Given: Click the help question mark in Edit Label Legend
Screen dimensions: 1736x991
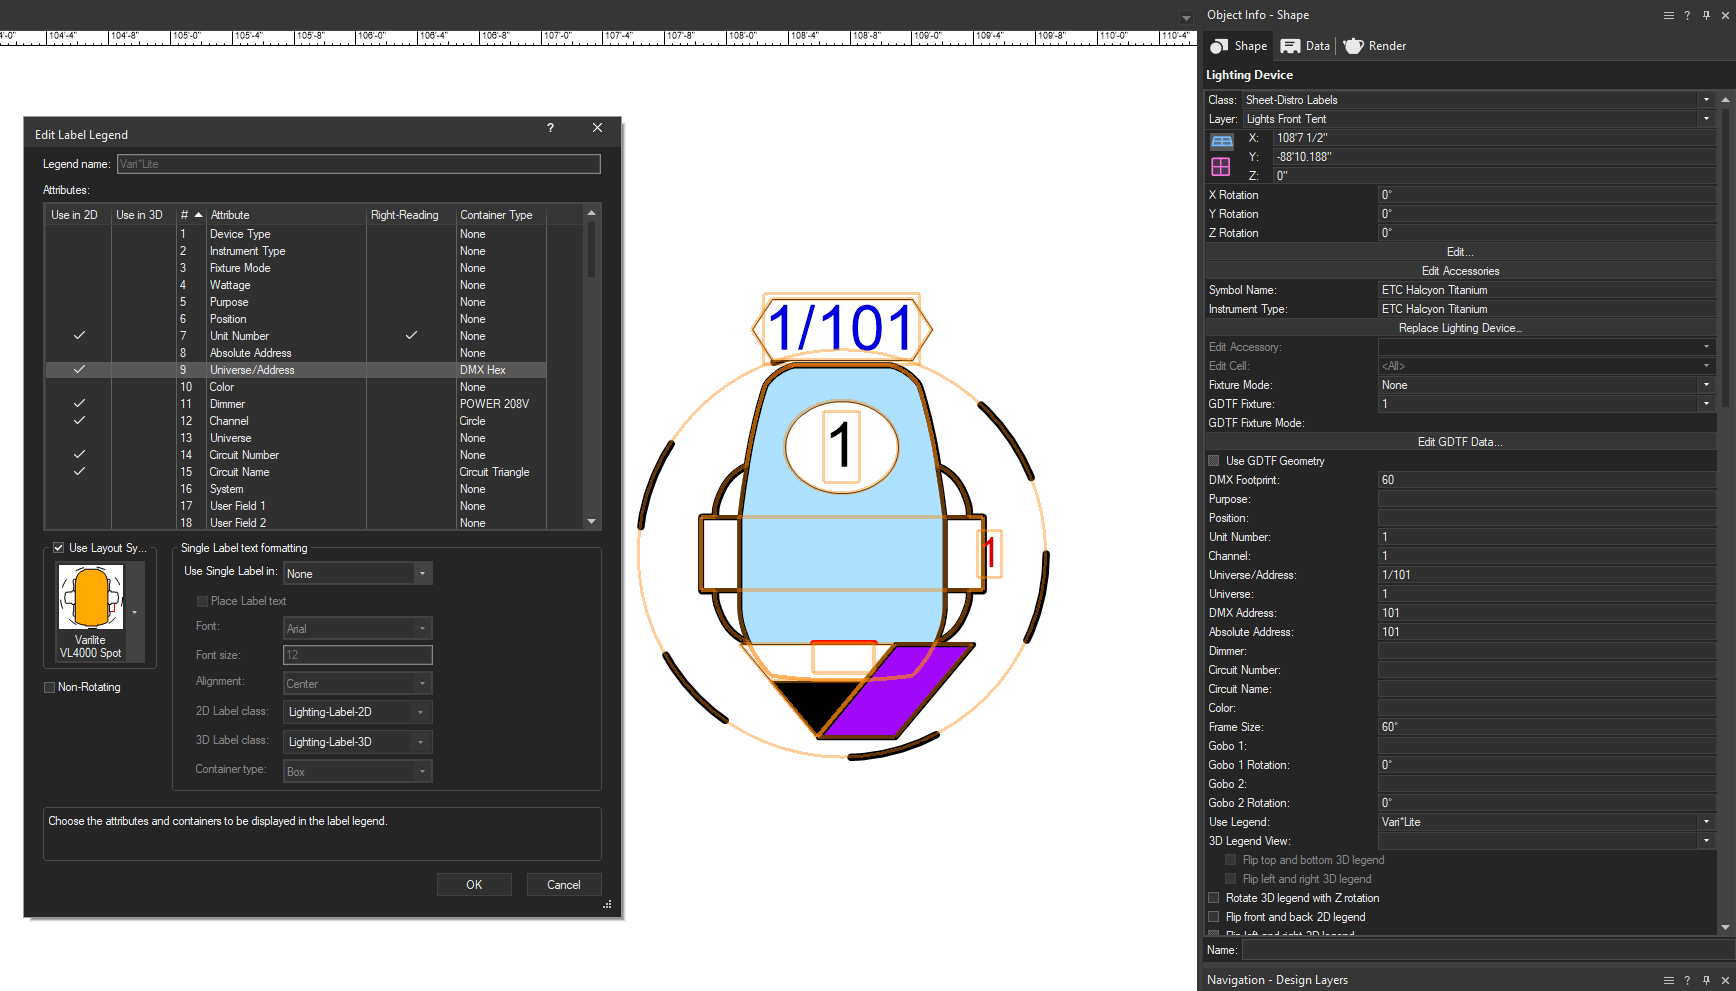Looking at the screenshot, I should (550, 128).
